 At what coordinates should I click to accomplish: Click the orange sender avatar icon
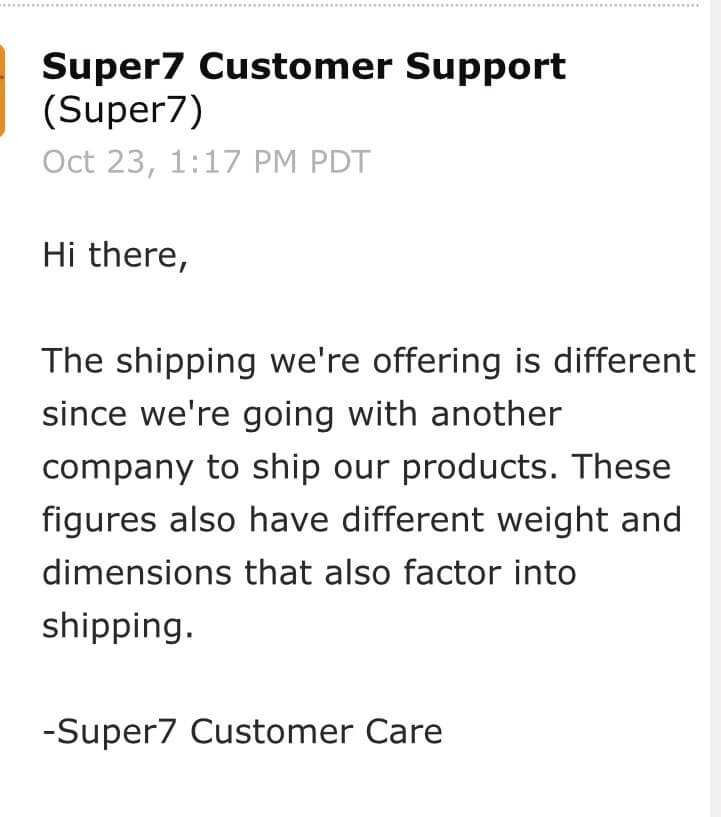pyautogui.click(x=2, y=91)
